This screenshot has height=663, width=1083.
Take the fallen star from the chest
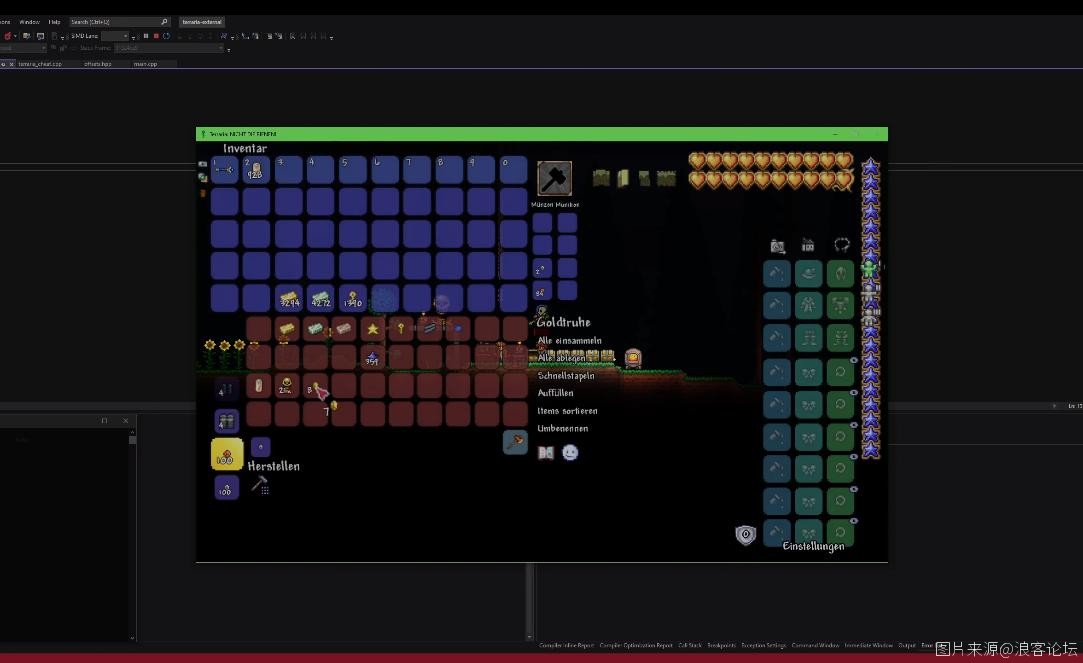tap(372, 329)
